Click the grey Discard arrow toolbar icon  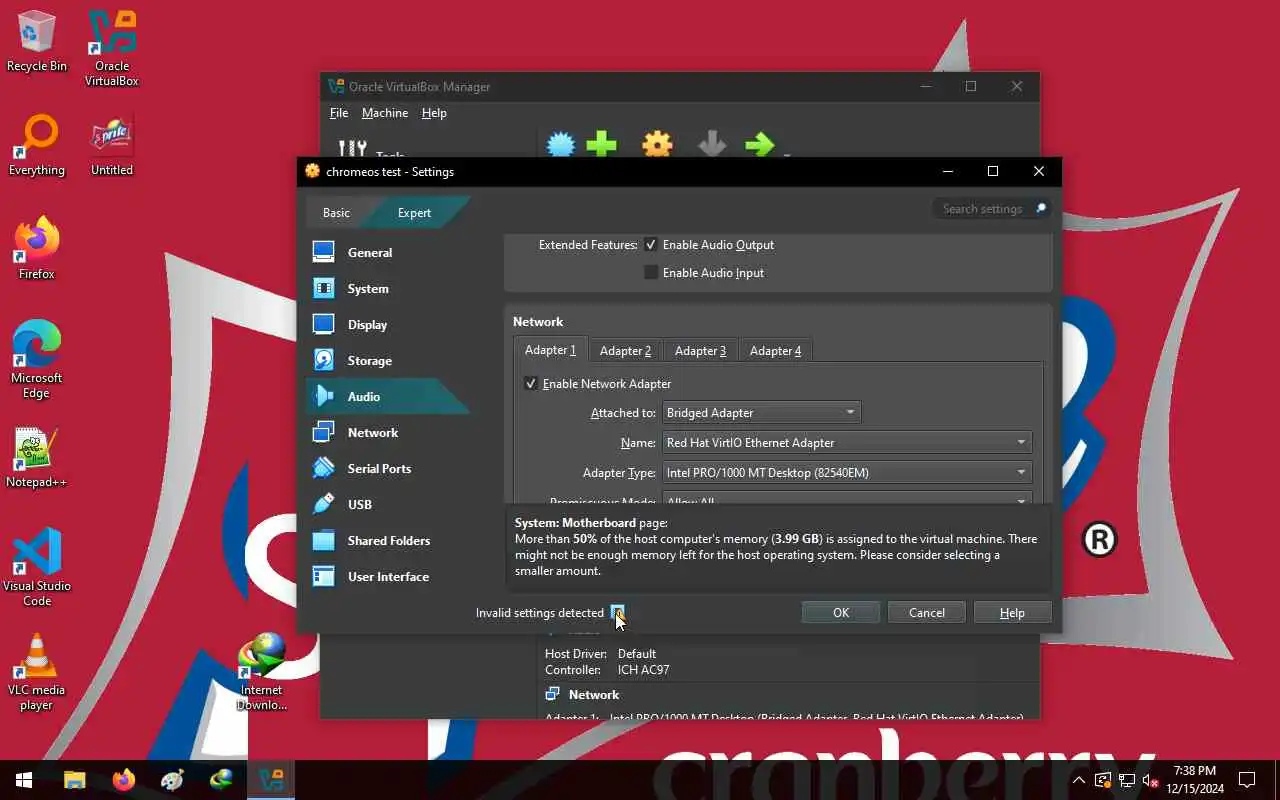(712, 146)
